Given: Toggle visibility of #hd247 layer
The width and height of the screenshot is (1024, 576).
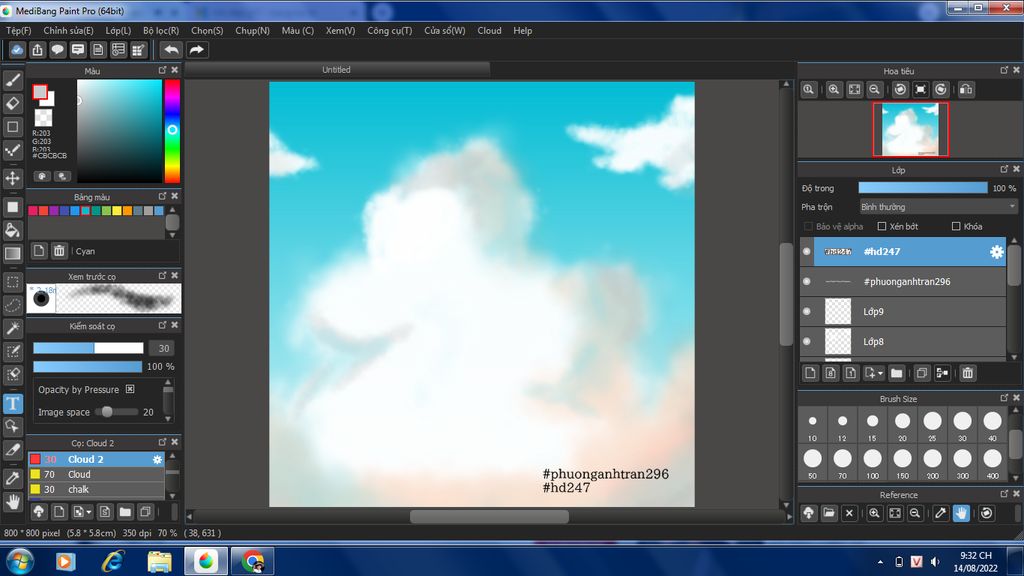Looking at the screenshot, I should (807, 251).
